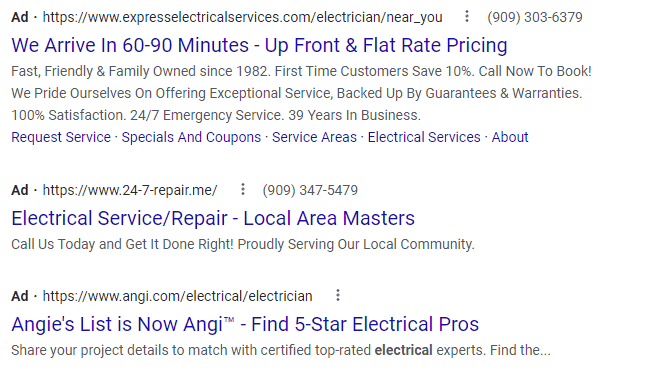Image resolution: width=647 pixels, height=374 pixels.
Task: Open 'Electrical Service/Repair - Local Area Masters' headline
Action: coord(213,218)
